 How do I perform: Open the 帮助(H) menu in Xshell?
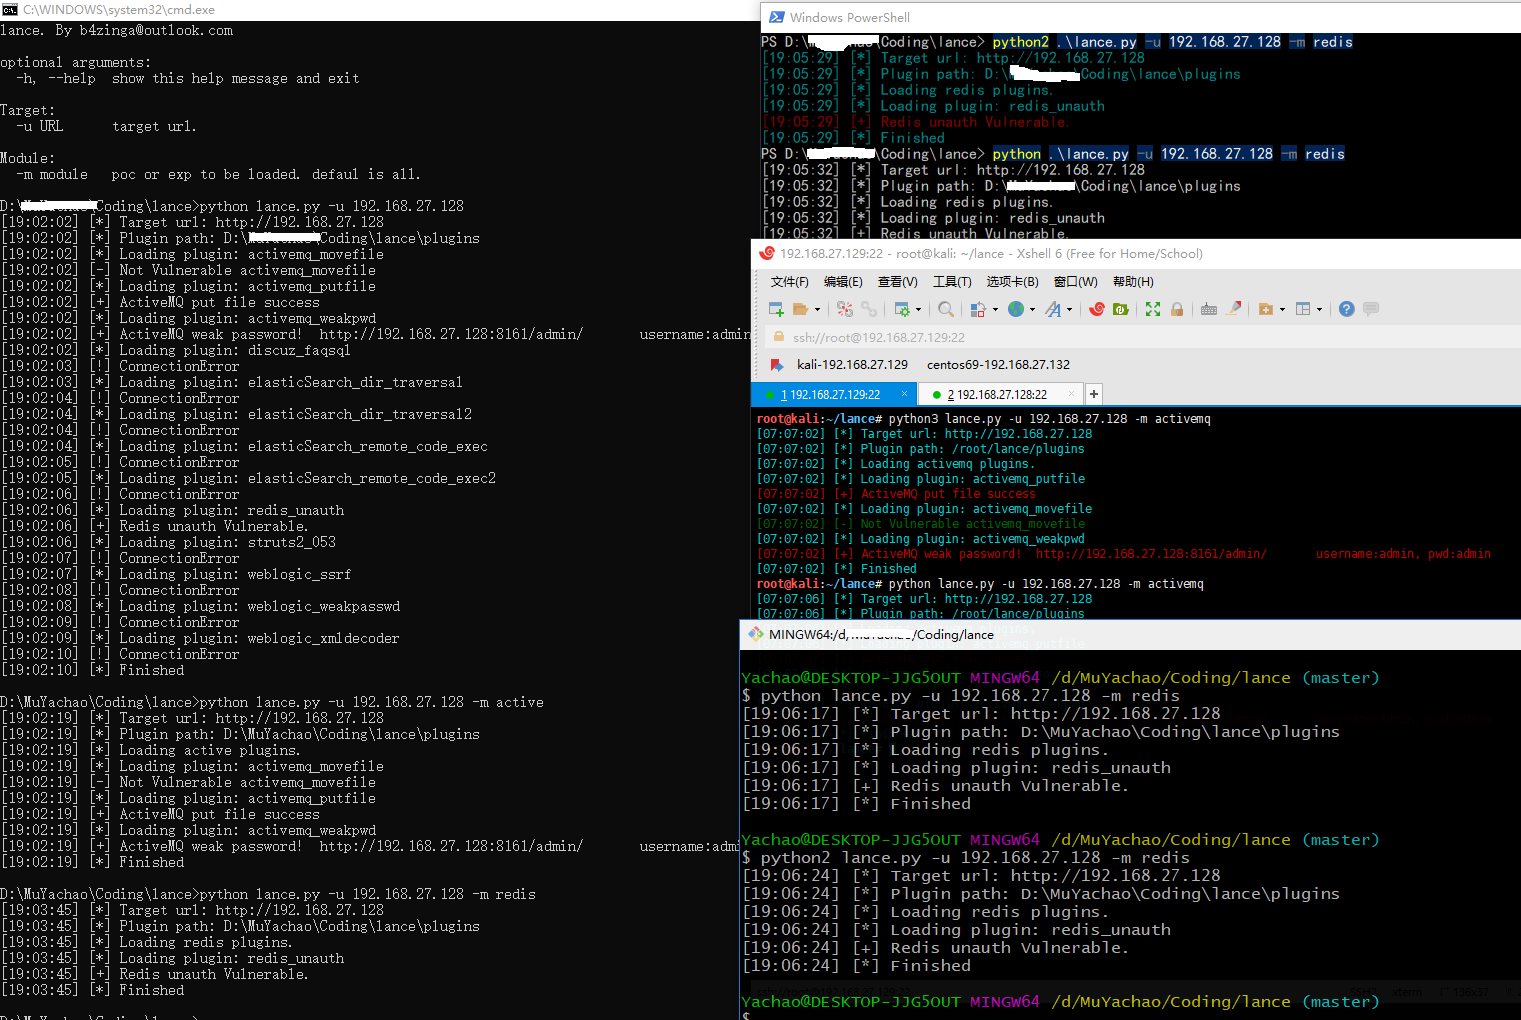(1133, 282)
